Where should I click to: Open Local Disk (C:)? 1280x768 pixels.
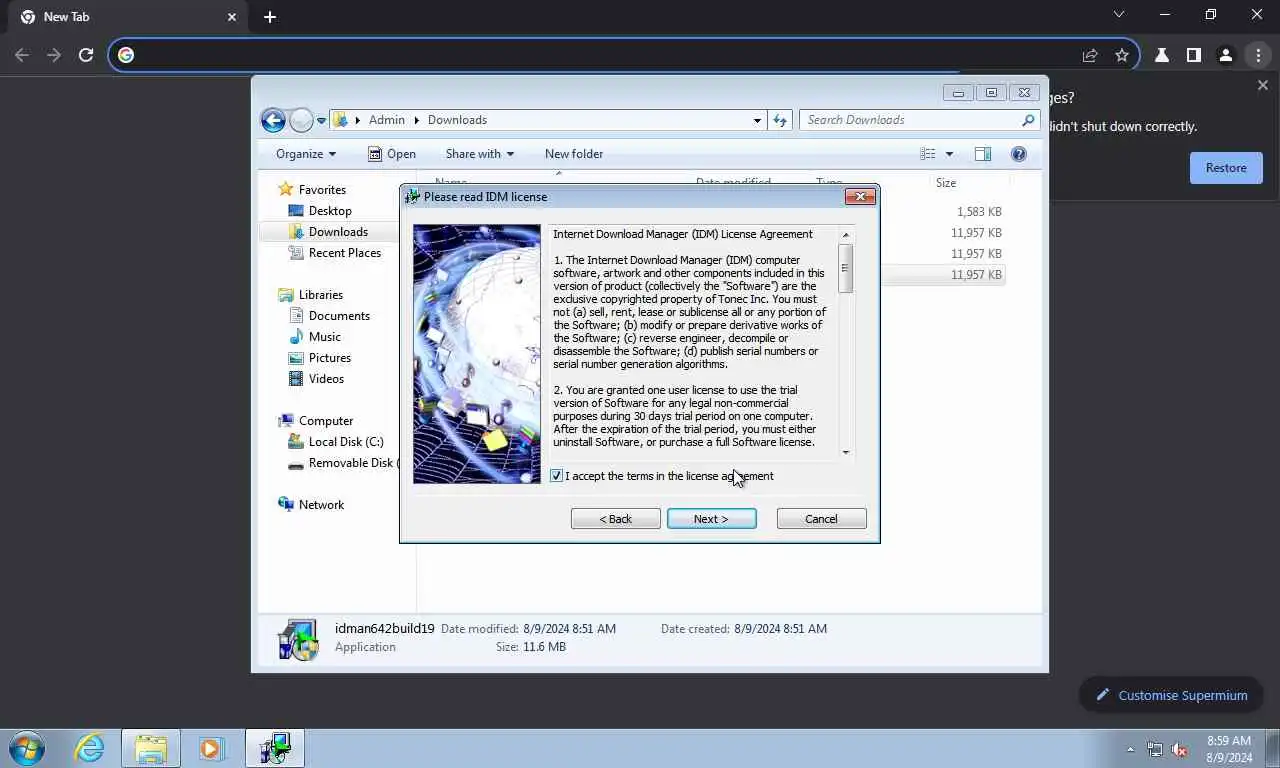pos(345,442)
